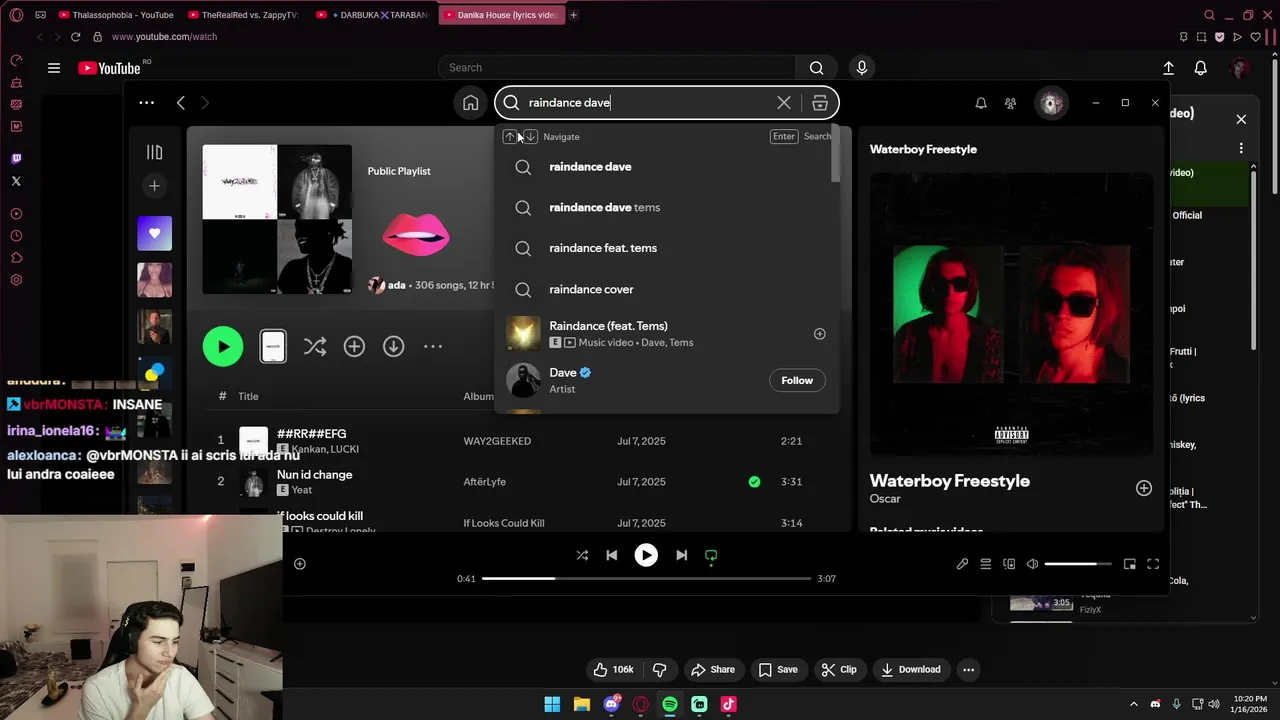Open lyrics with microphone icon
This screenshot has height=720, width=1280.
[962, 564]
